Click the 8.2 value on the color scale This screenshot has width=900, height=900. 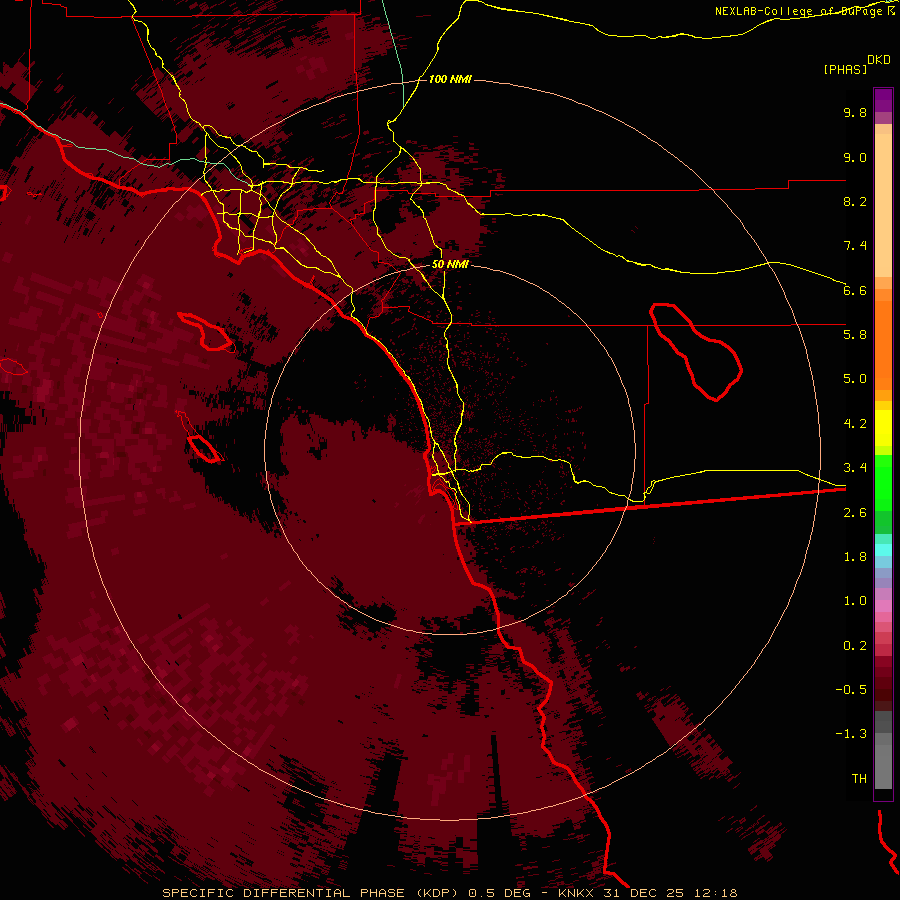coord(855,201)
